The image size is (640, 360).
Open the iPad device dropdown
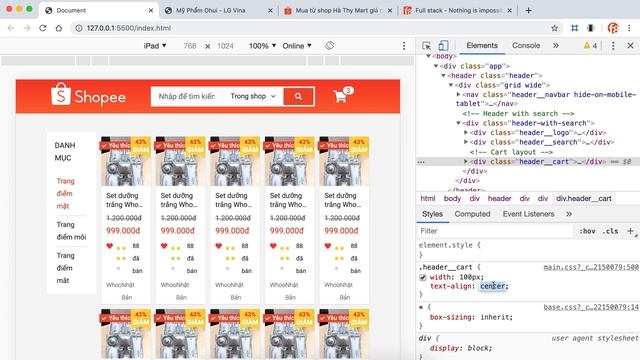(155, 46)
